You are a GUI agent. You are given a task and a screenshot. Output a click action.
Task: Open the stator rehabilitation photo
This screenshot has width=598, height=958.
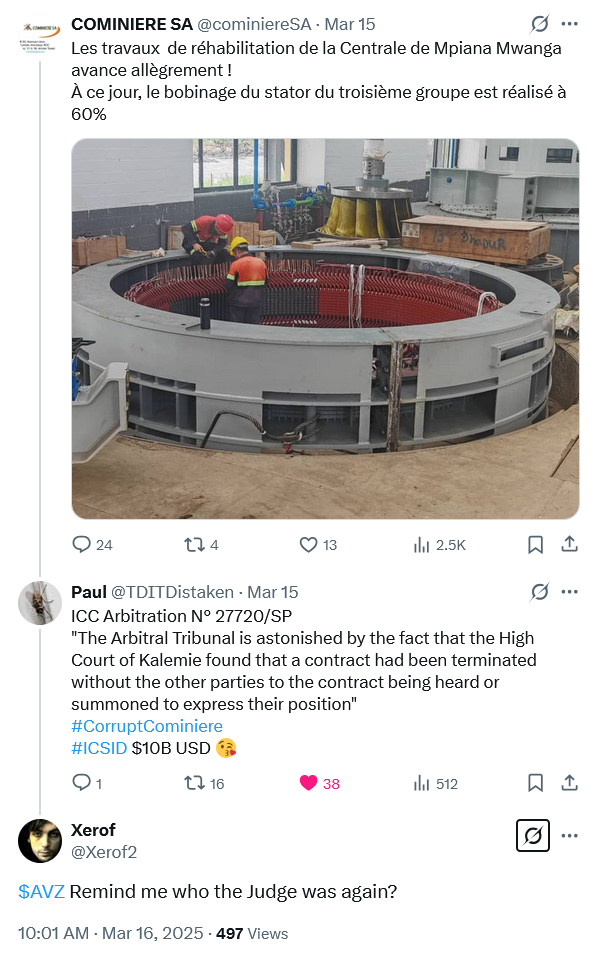click(x=325, y=329)
